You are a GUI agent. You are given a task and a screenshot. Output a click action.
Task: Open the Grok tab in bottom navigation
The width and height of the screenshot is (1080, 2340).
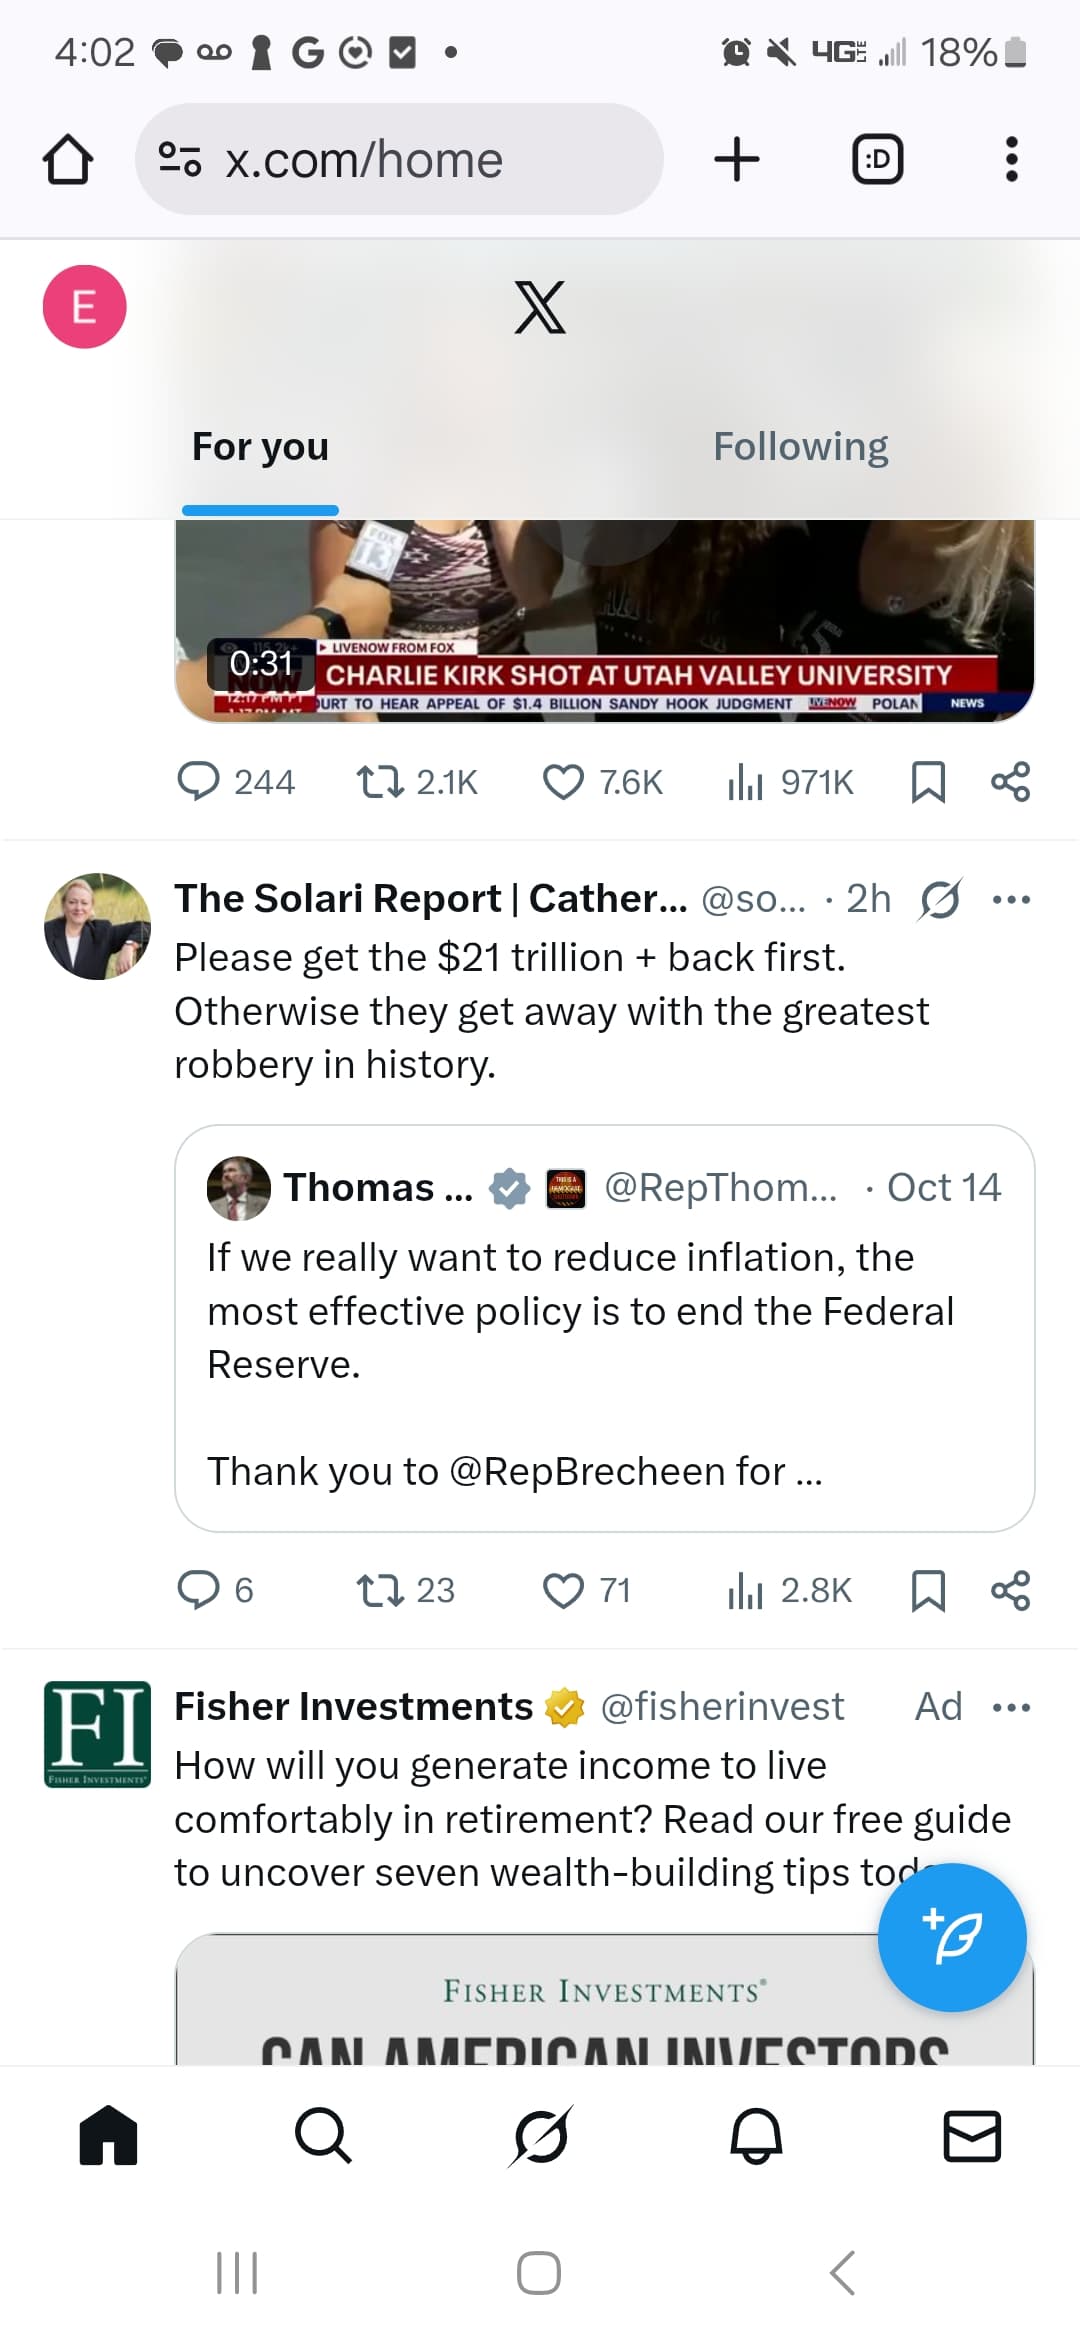540,2136
